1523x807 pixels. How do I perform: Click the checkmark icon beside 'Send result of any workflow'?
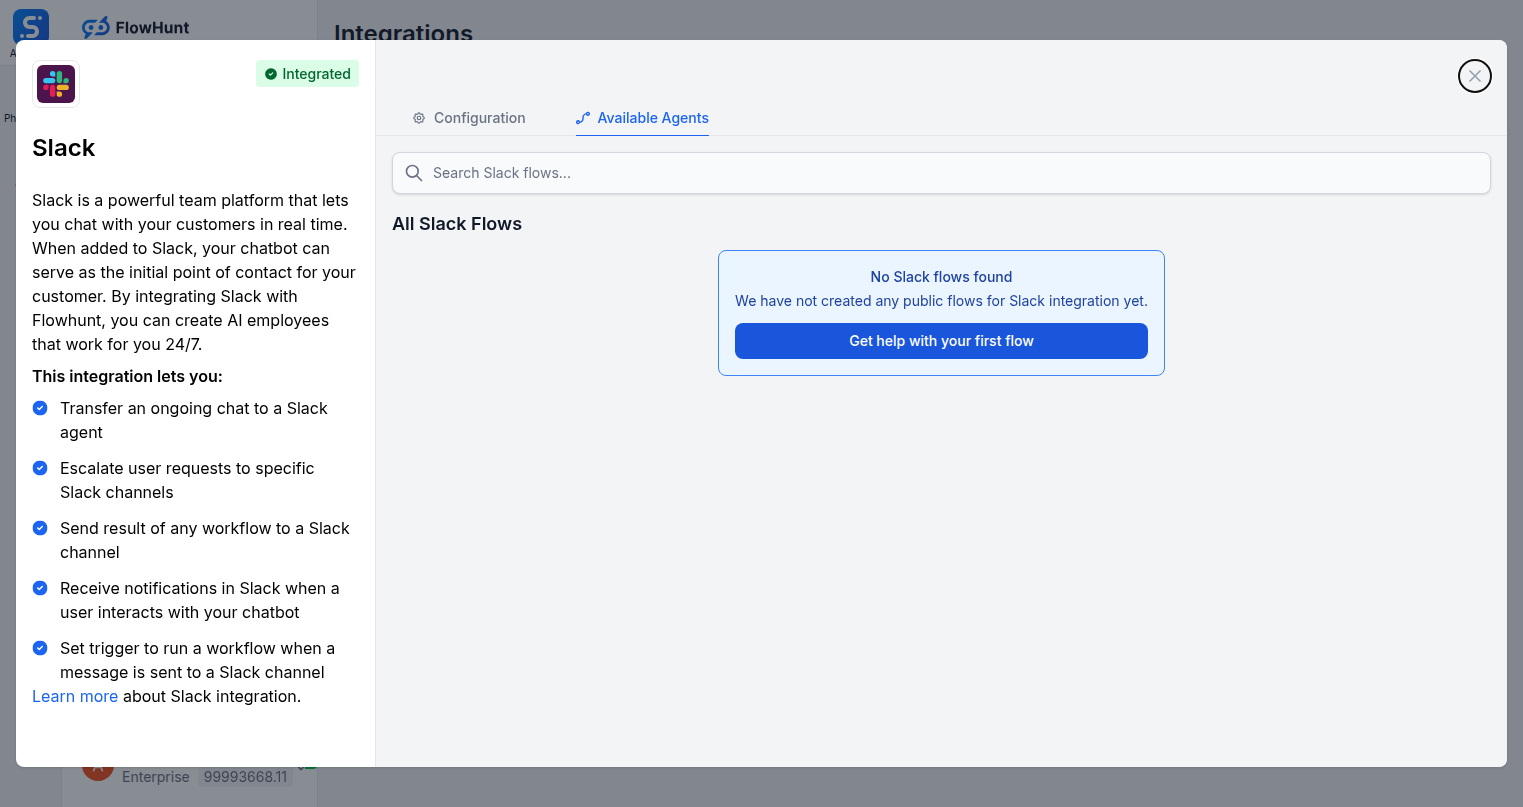(x=40, y=528)
